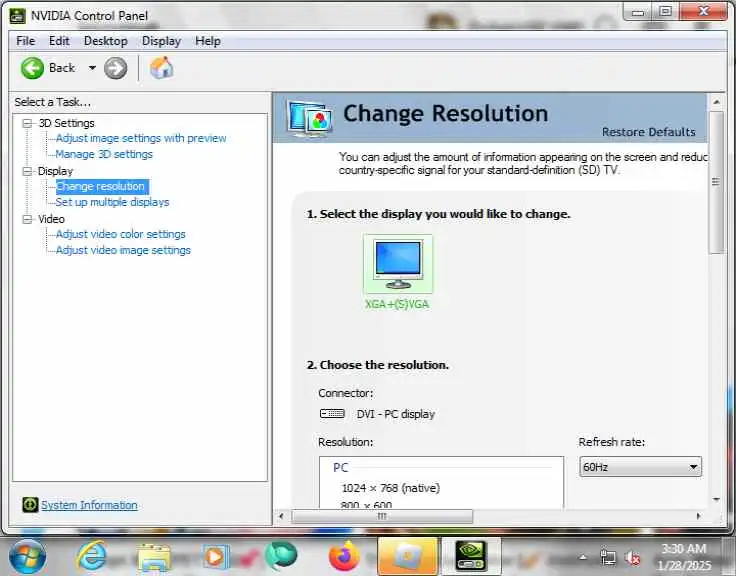The image size is (736, 576).
Task: Show hidden tray icons arrow
Action: [583, 558]
